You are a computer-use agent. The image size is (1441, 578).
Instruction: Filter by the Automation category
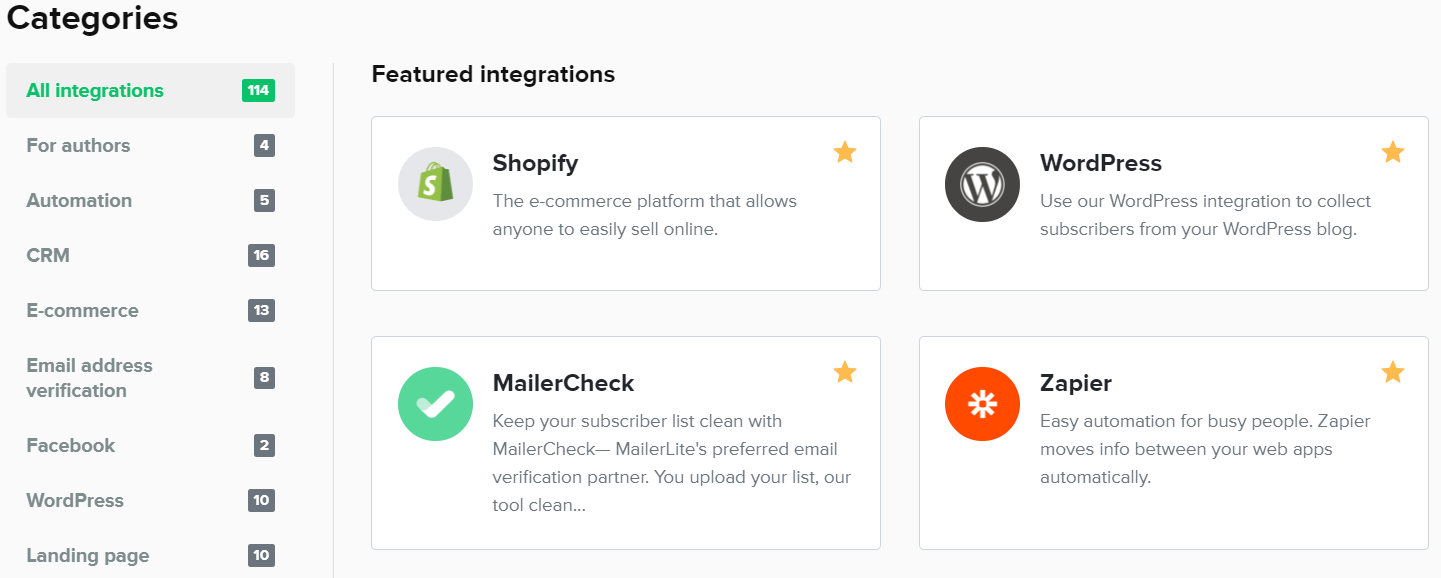pos(79,201)
